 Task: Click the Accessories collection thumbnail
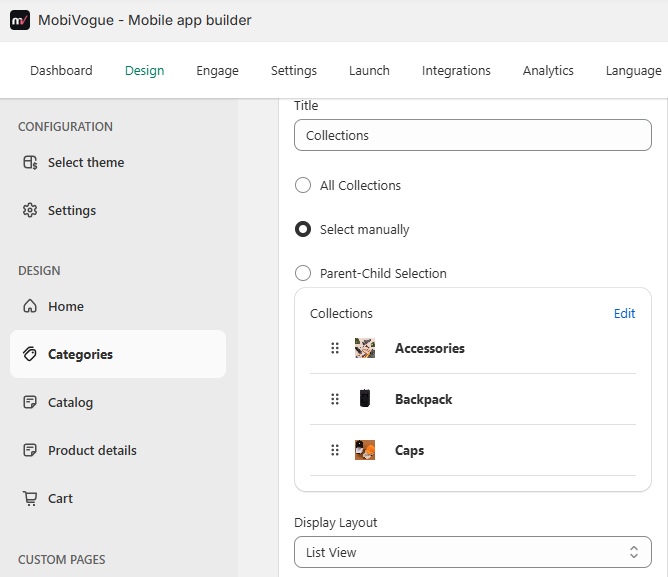tap(365, 348)
